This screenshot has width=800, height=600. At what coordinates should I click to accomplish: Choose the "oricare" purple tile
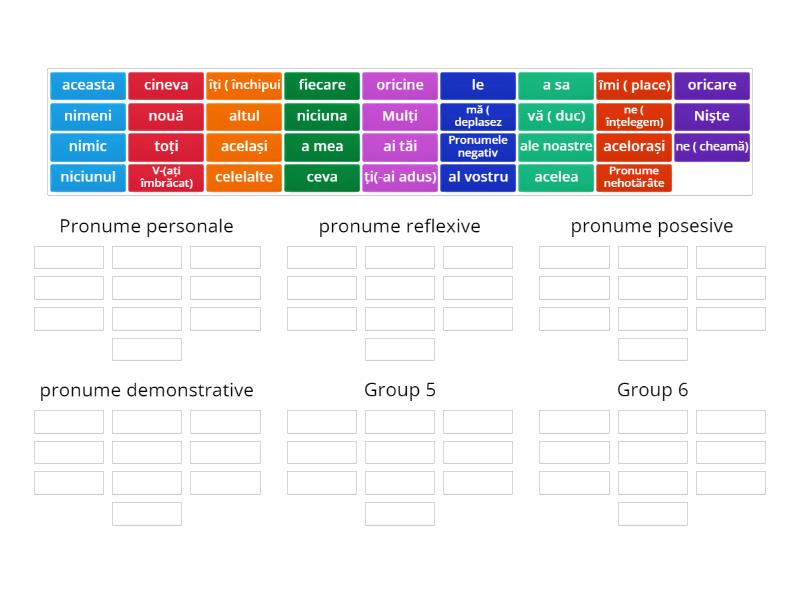[712, 85]
